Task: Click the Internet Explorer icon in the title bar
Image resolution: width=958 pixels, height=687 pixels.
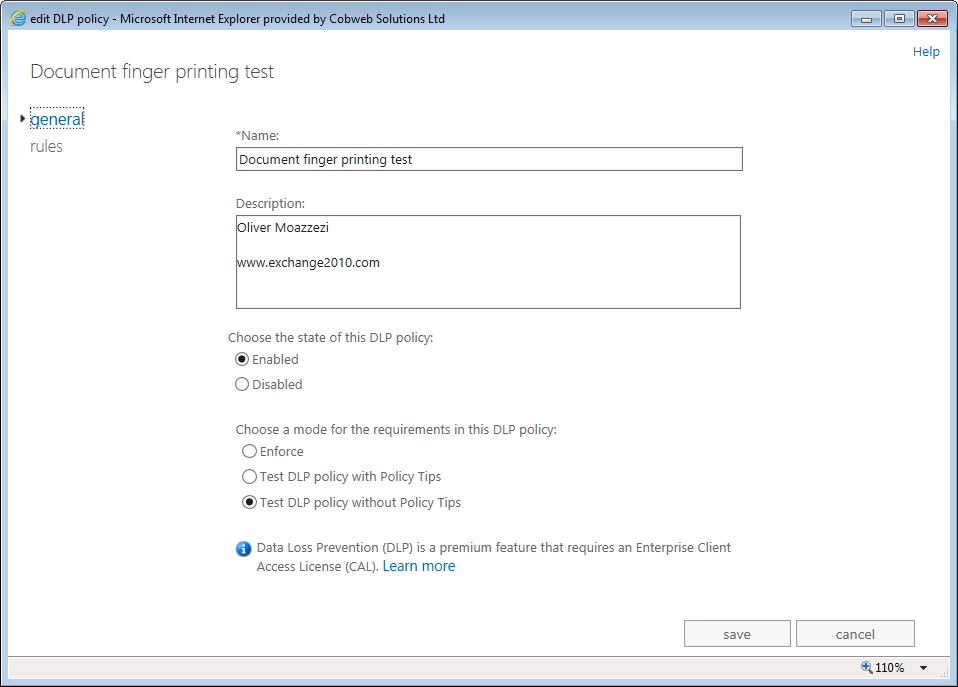Action: pos(16,17)
